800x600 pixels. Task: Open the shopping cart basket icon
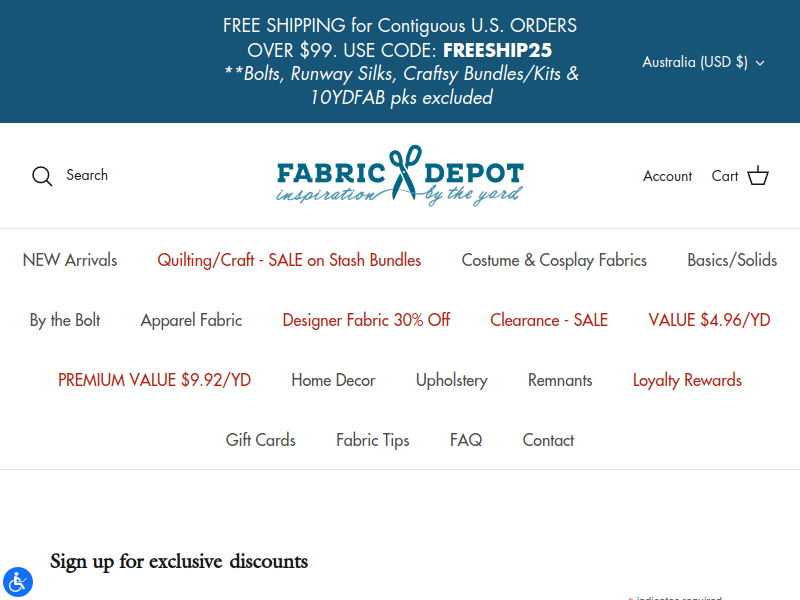(758, 176)
